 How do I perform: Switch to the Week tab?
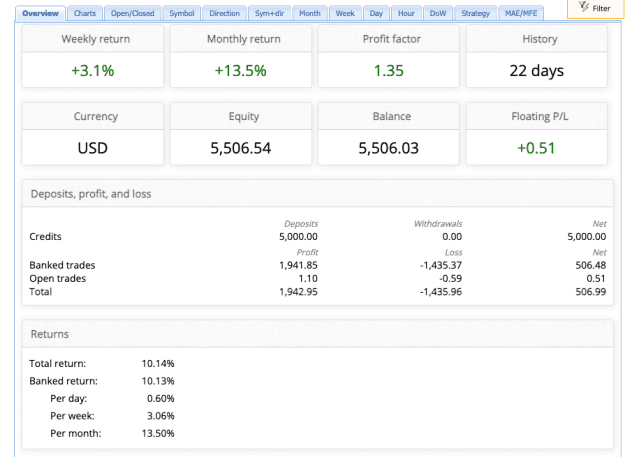point(345,14)
